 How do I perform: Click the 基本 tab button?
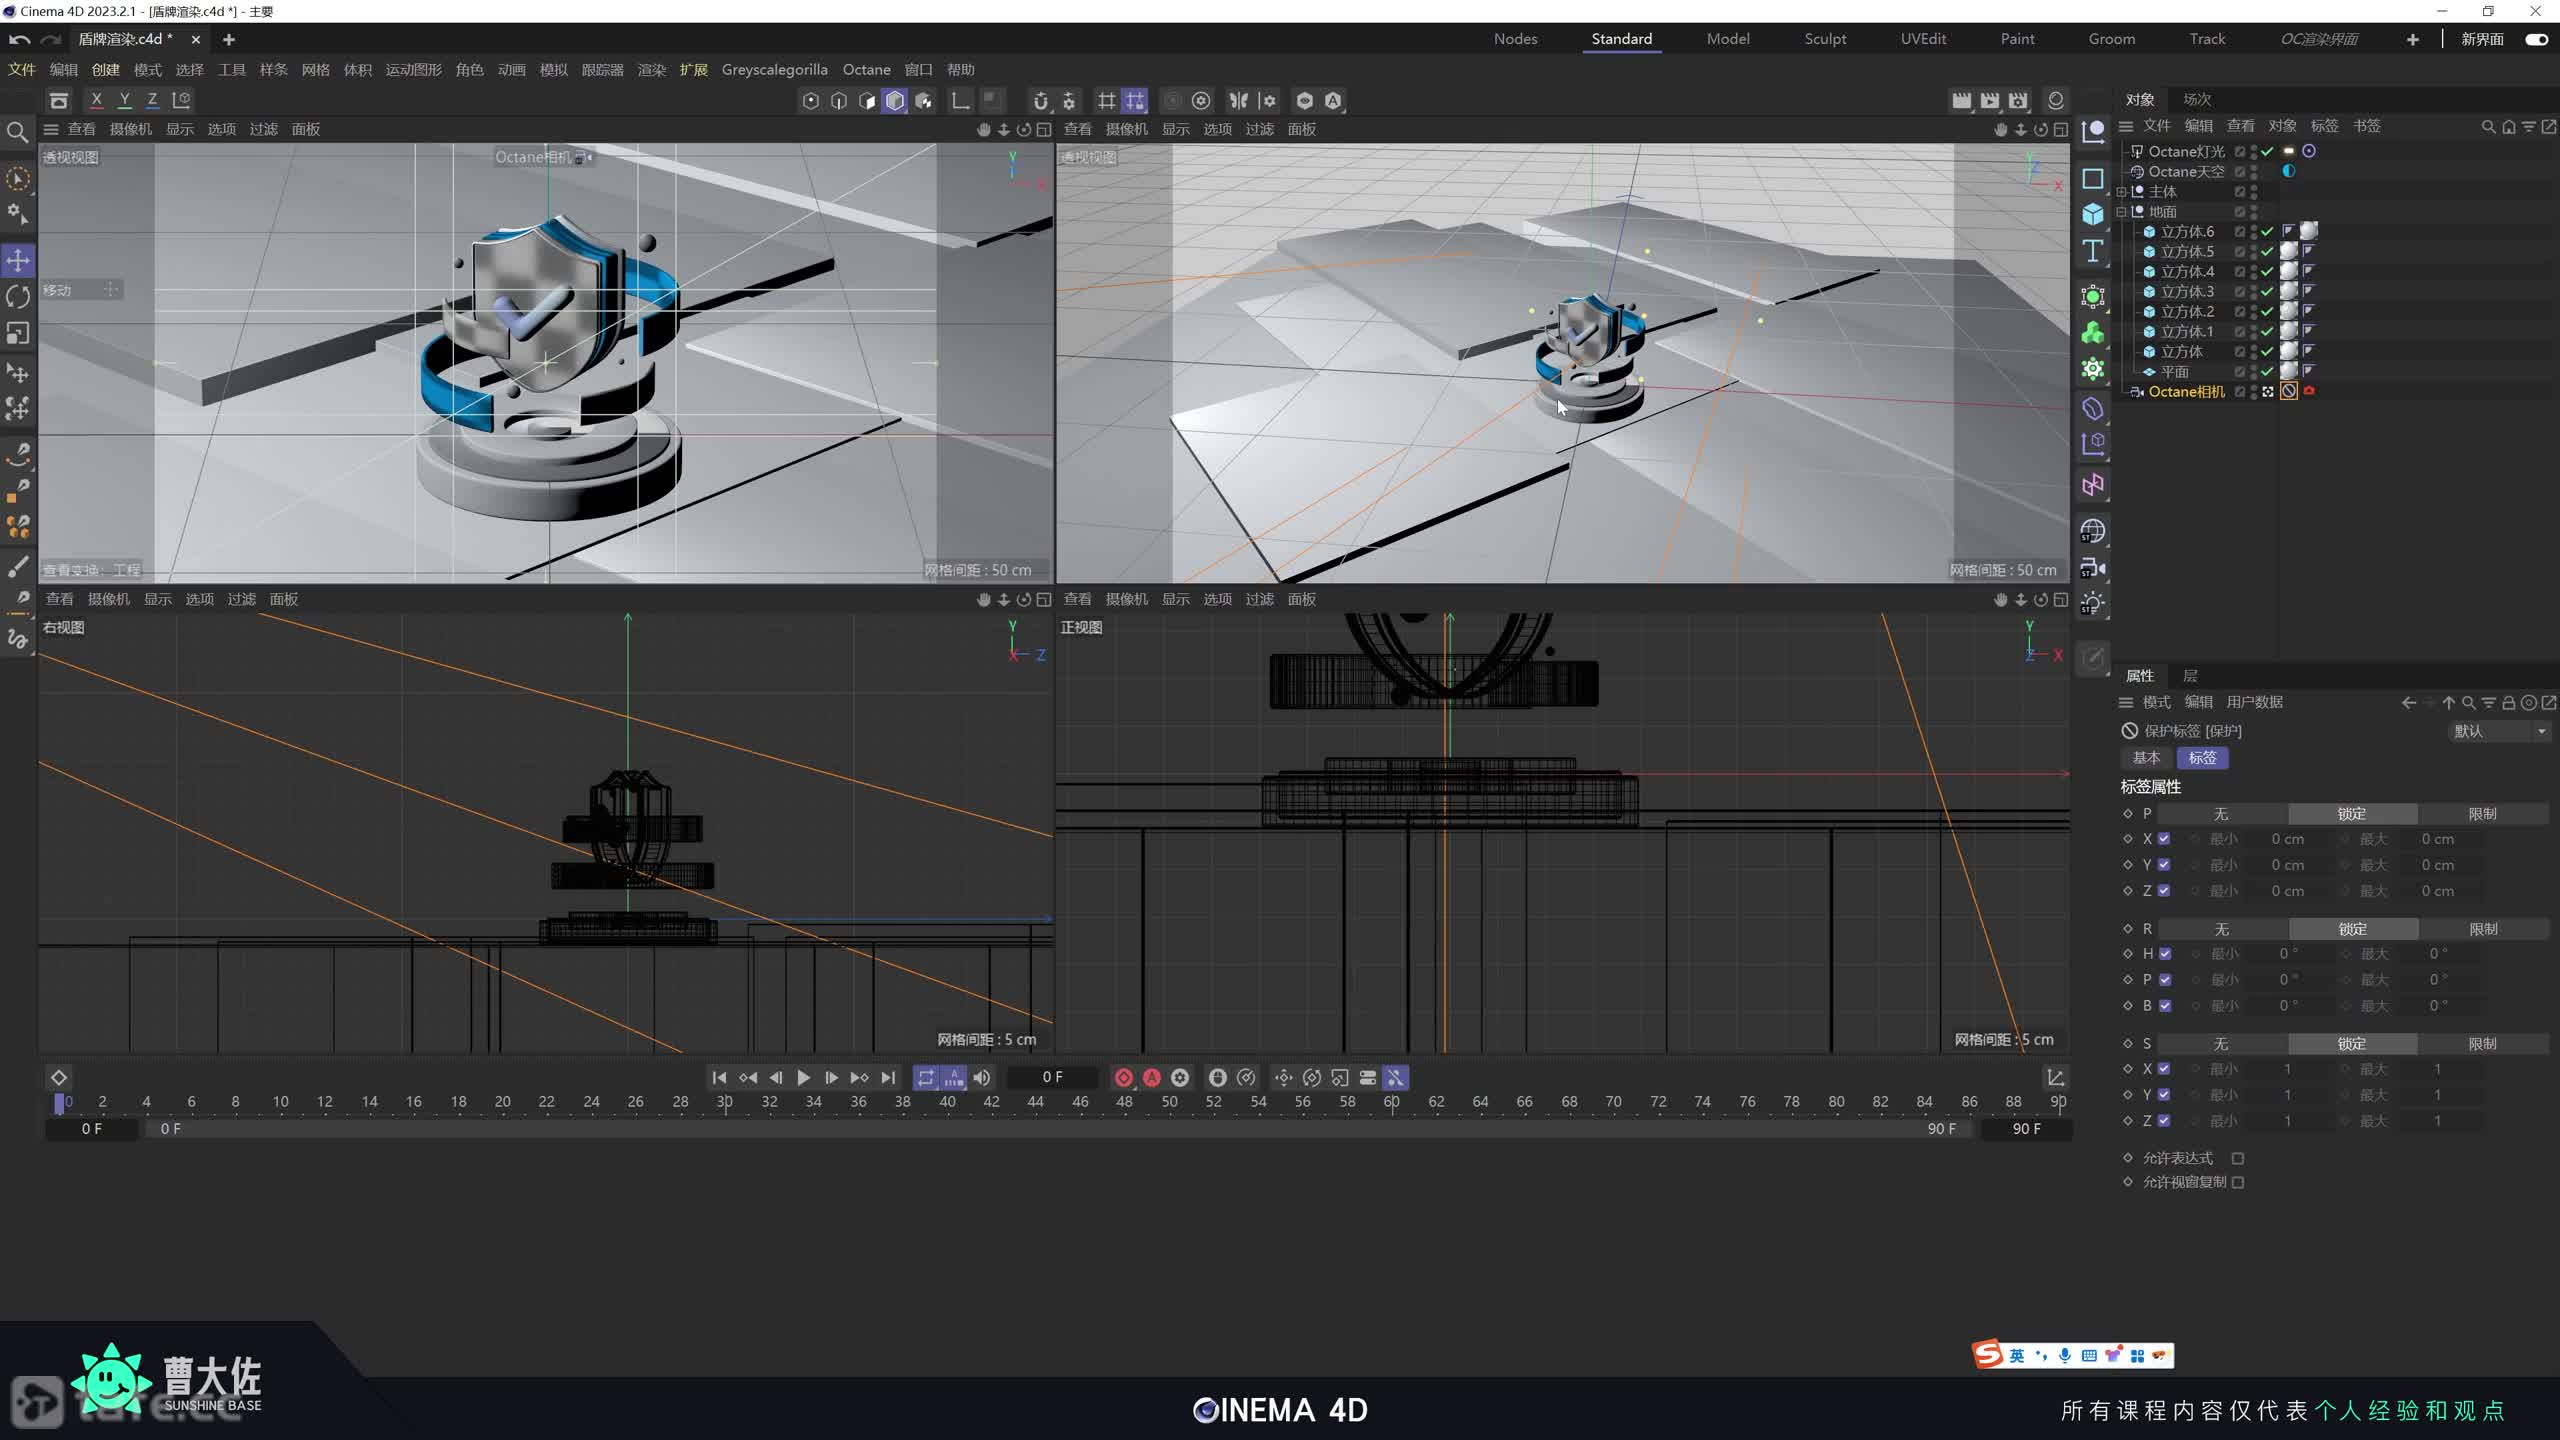(2146, 758)
